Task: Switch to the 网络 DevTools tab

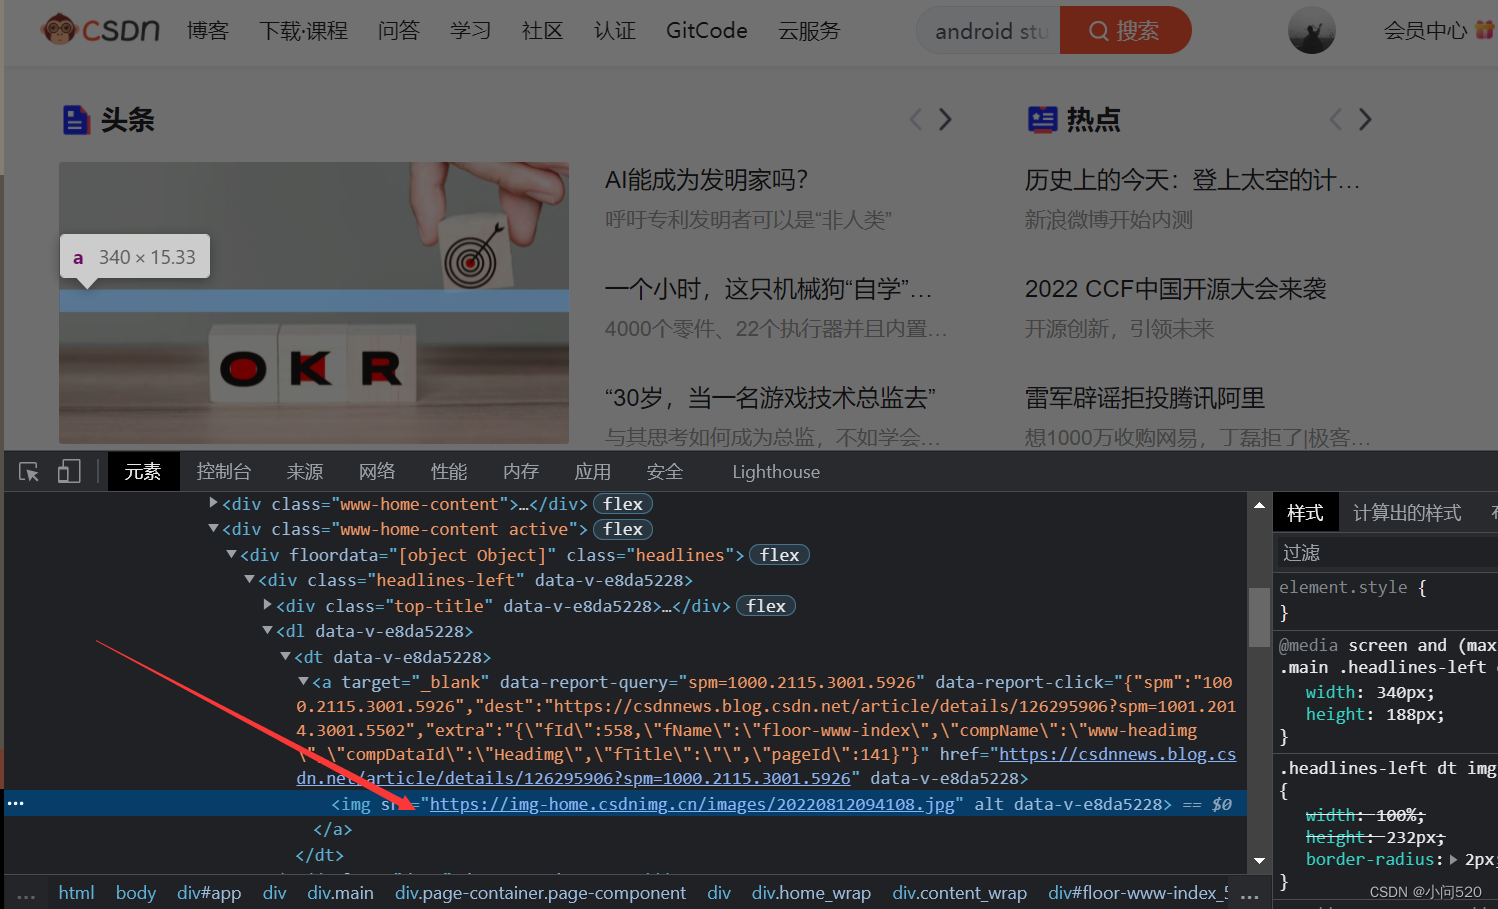Action: pos(377,472)
